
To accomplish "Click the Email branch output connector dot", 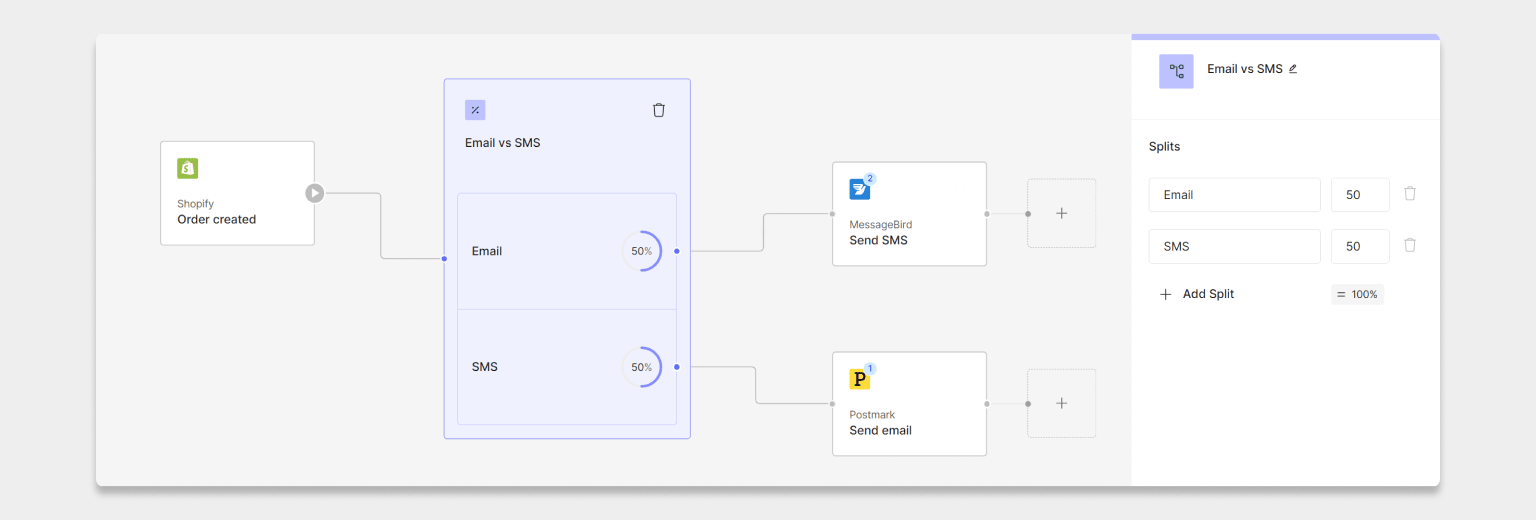I will tap(677, 251).
